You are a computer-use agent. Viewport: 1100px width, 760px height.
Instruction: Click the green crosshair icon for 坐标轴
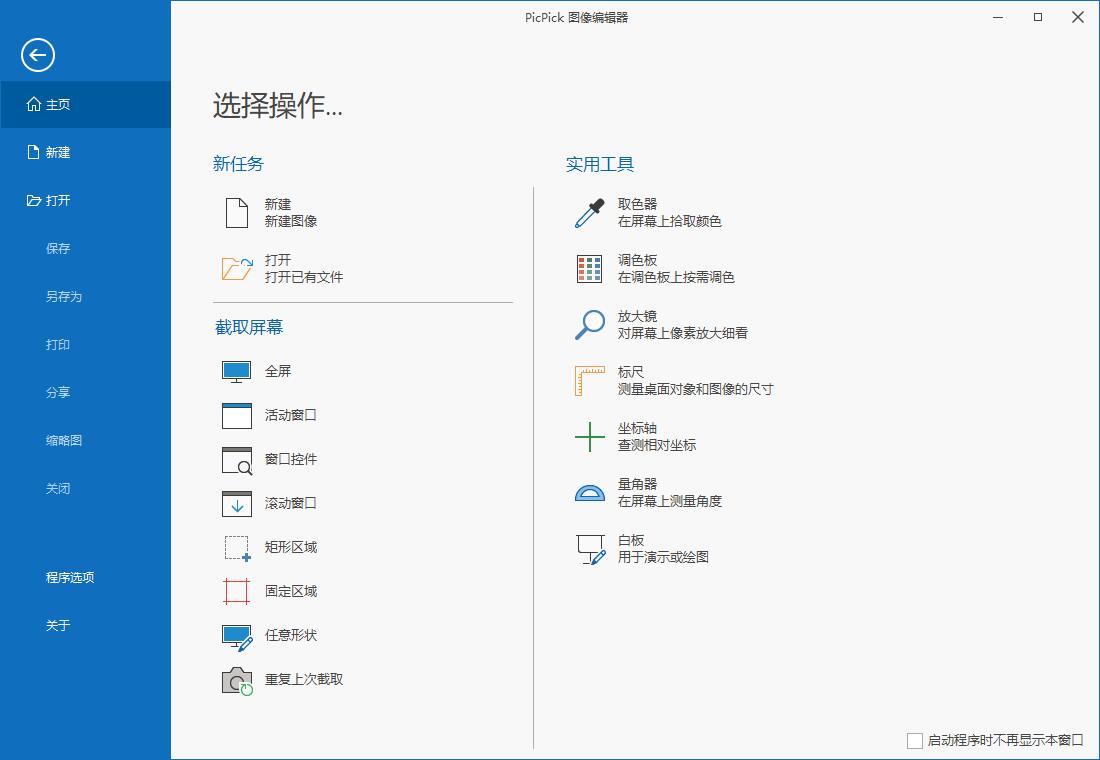pyautogui.click(x=589, y=437)
